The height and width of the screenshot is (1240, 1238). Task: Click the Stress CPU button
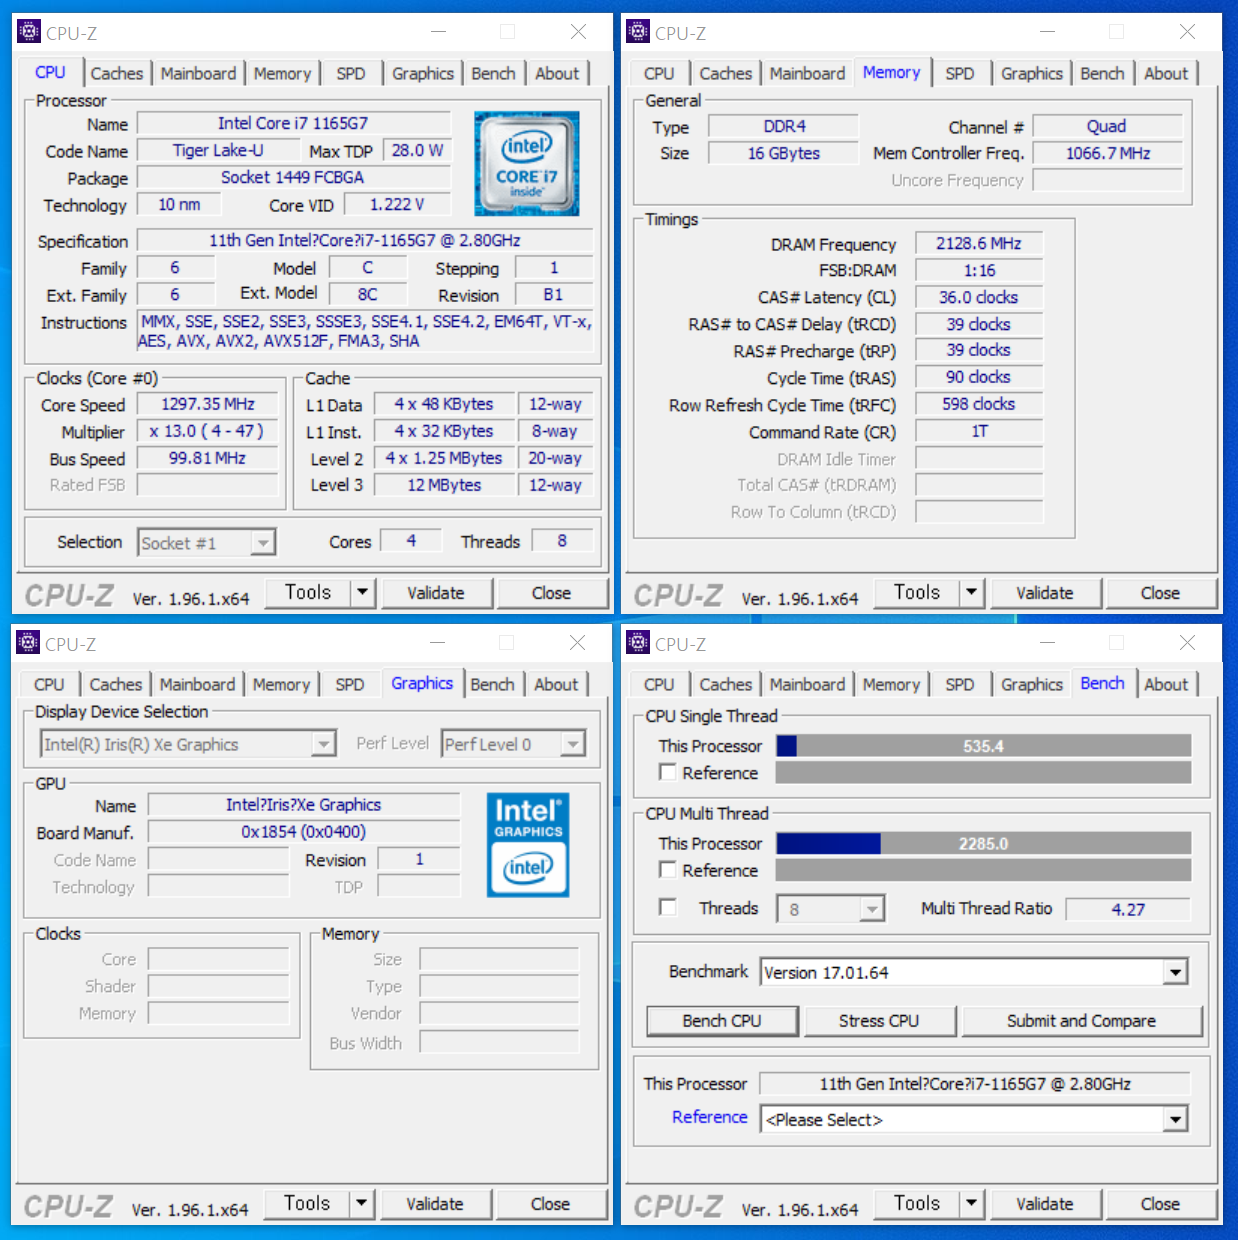tap(878, 1021)
